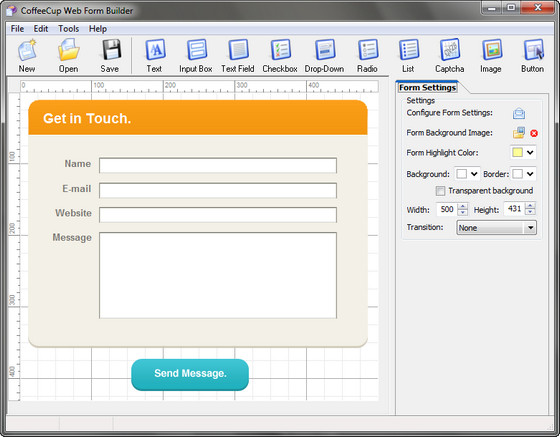Open the Border color dropdown
The image size is (560, 437).
pos(523,174)
